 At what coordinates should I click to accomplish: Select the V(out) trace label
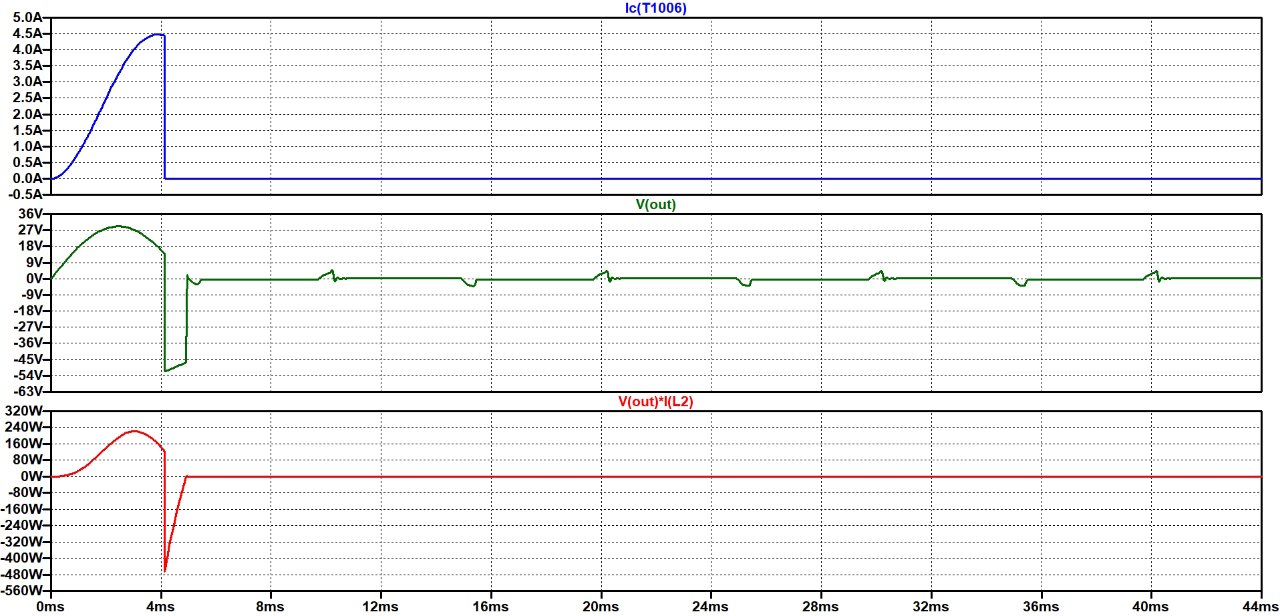click(x=655, y=204)
